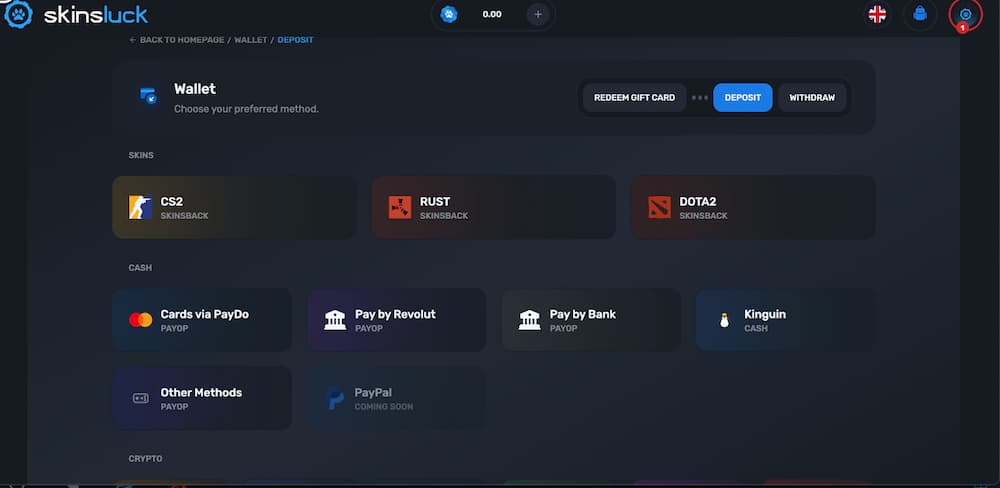The width and height of the screenshot is (1000, 488).
Task: Click the skinsluck paw logo
Action: pos(20,14)
